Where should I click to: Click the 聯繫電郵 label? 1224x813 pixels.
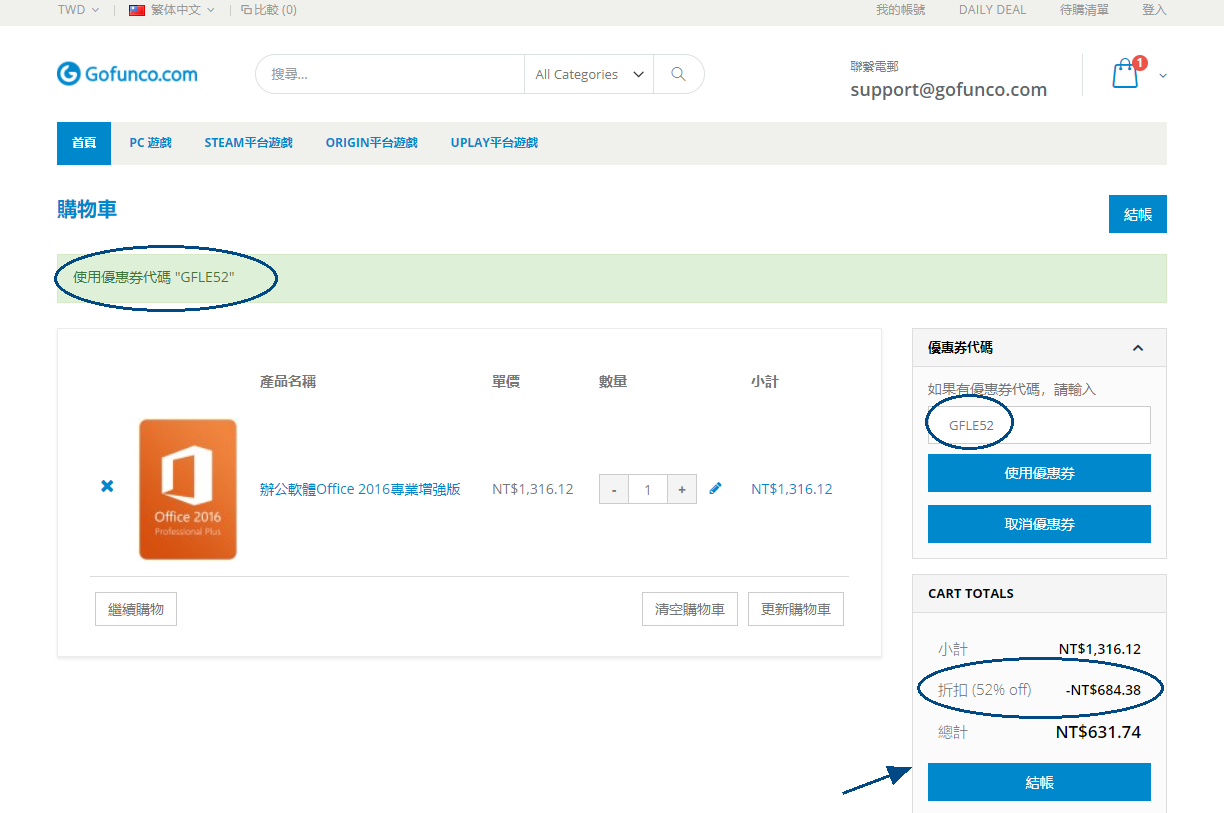pyautogui.click(x=874, y=66)
